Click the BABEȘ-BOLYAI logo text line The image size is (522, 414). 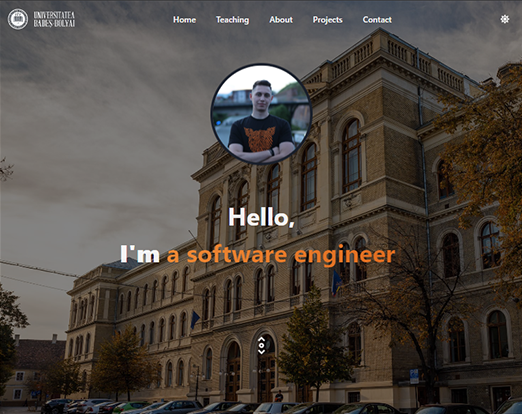[54, 23]
